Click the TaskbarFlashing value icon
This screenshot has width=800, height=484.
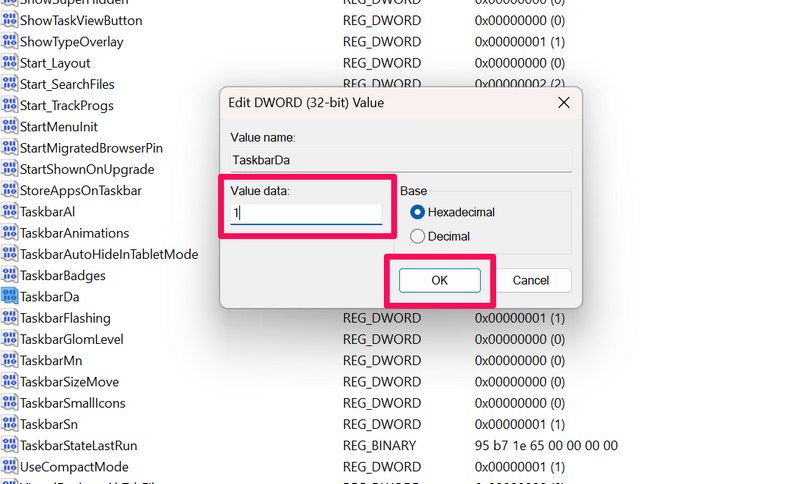[x=9, y=318]
